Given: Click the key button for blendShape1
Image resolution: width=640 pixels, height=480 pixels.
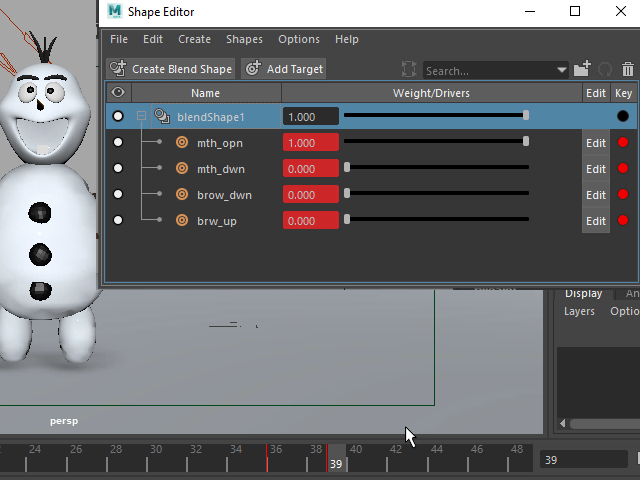Looking at the screenshot, I should coord(623,117).
